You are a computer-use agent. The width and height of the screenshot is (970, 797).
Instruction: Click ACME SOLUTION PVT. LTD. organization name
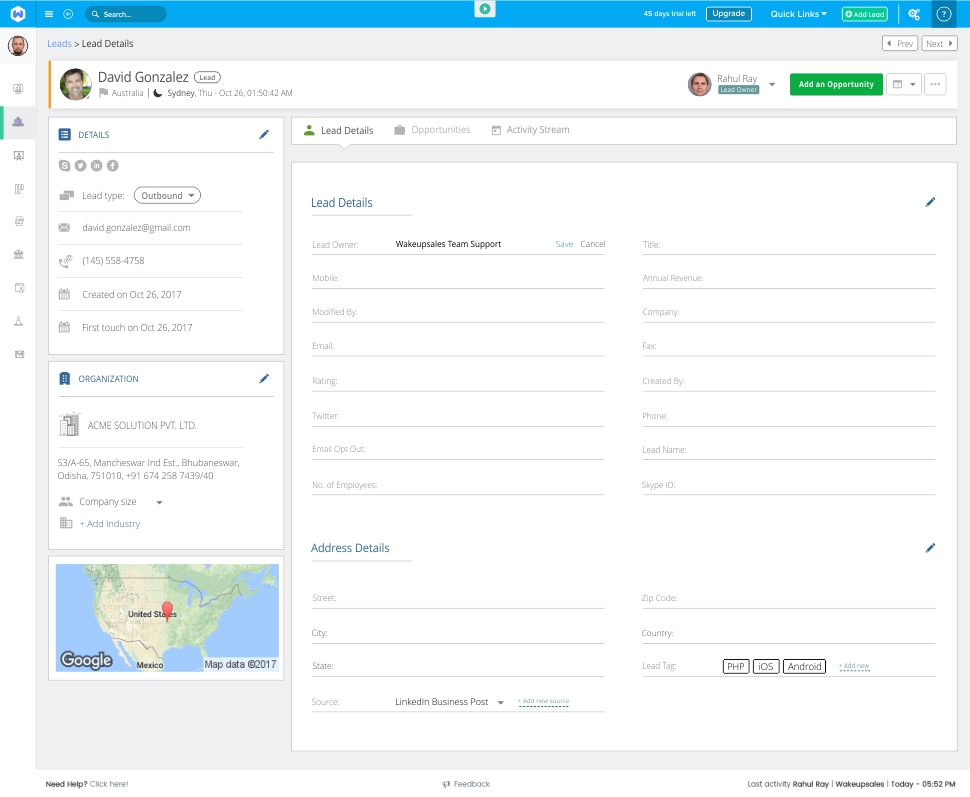click(142, 426)
